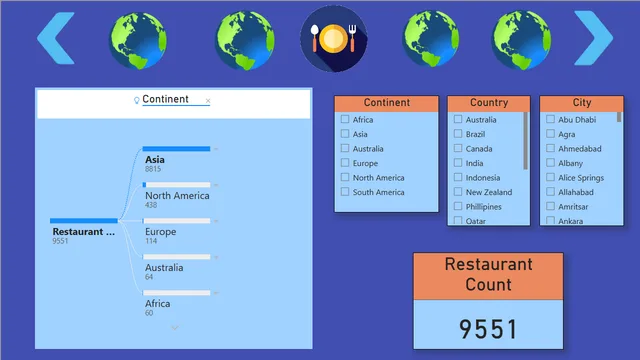The width and height of the screenshot is (640, 360).
Task: Click the Restaurant Count card title
Action: click(488, 275)
